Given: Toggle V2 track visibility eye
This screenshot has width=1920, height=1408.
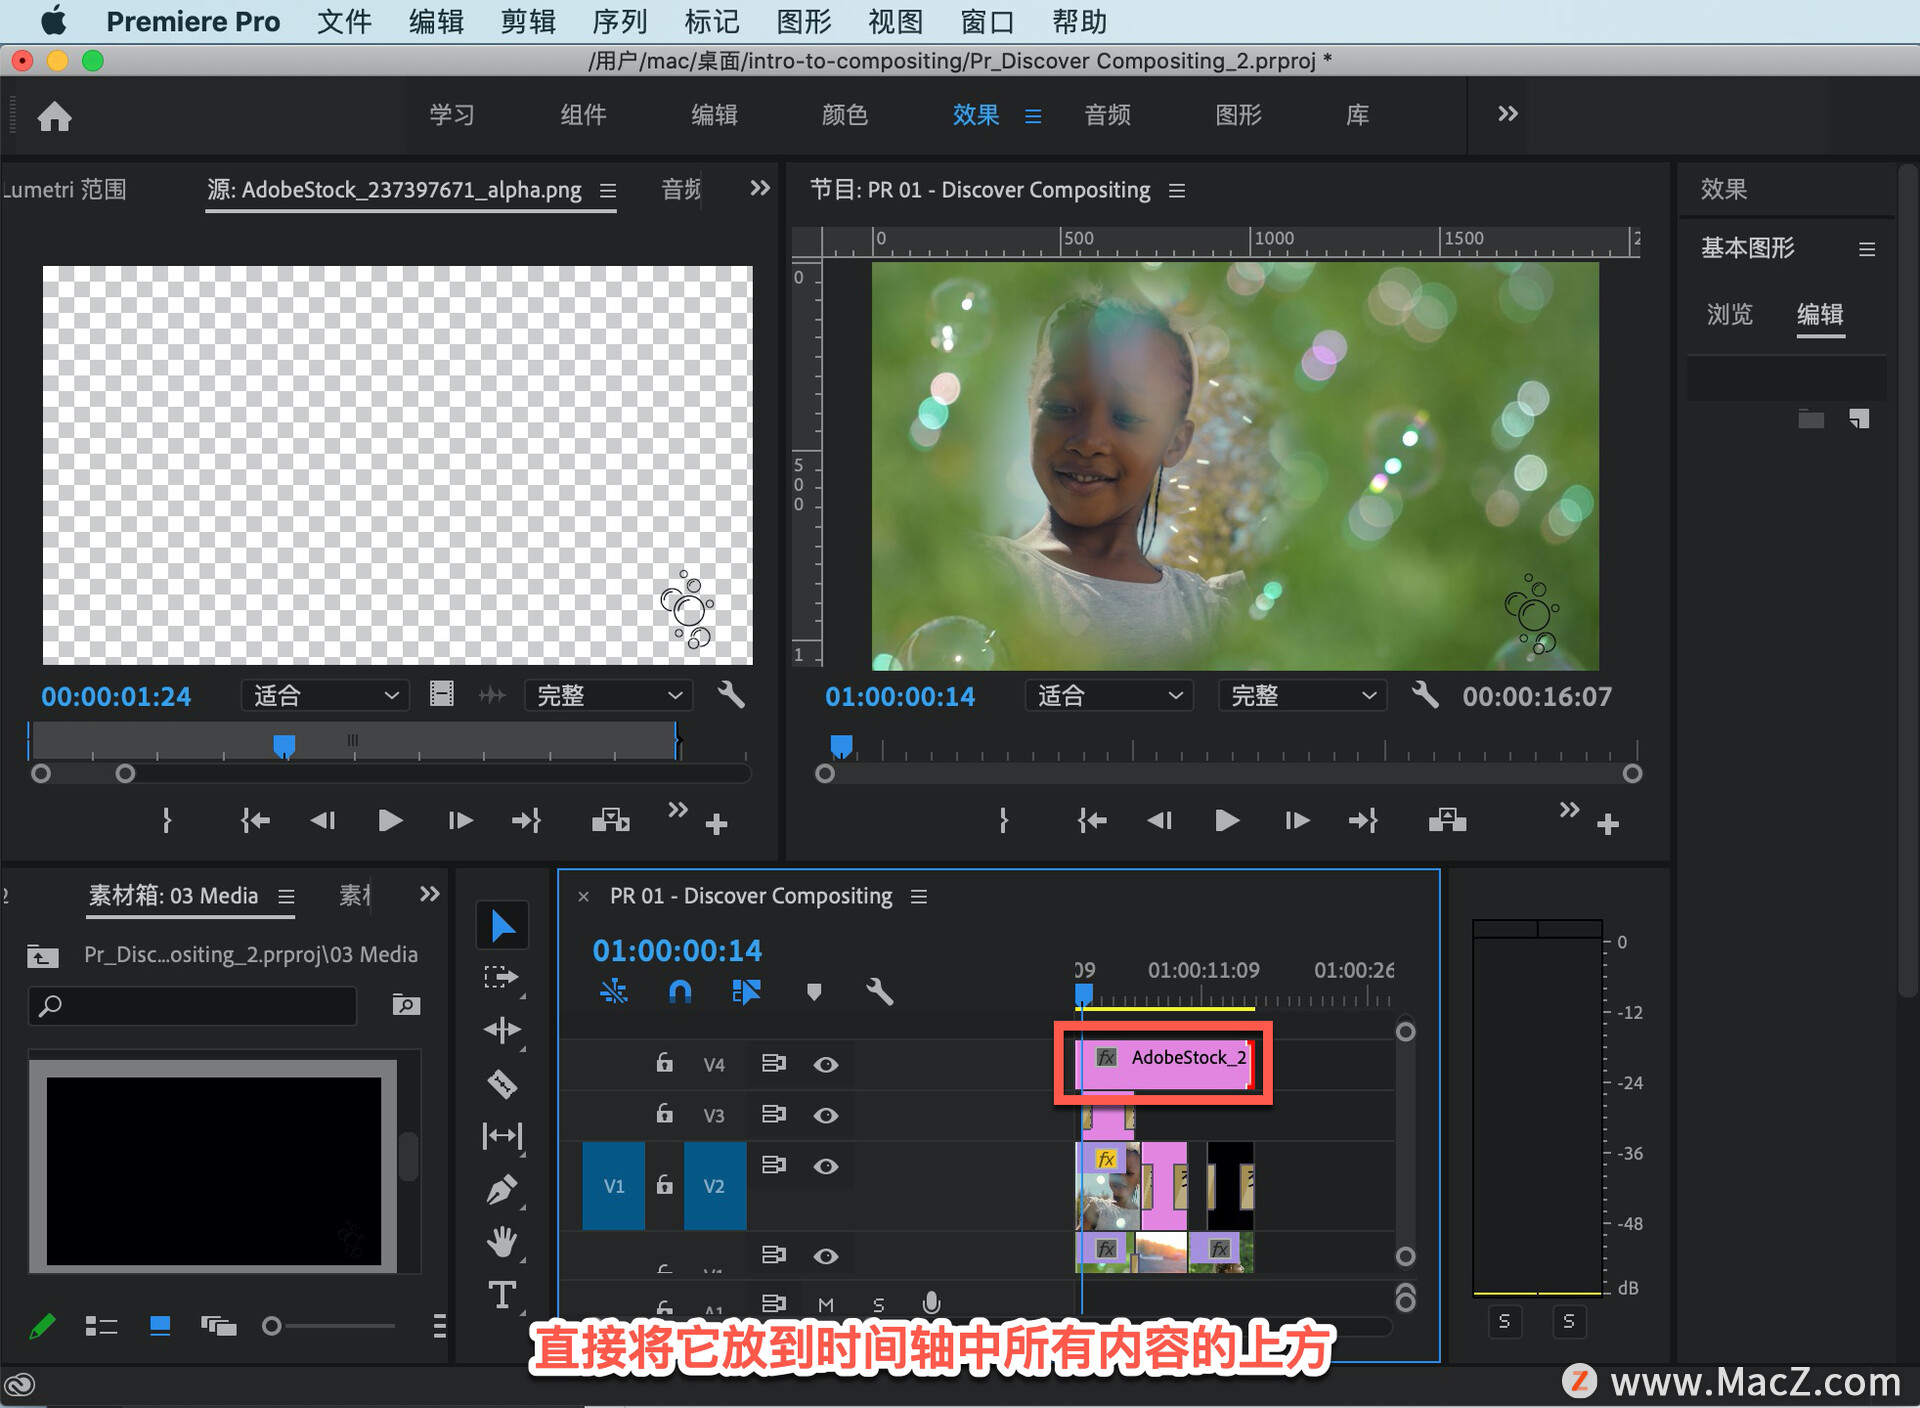Looking at the screenshot, I should click(x=825, y=1166).
